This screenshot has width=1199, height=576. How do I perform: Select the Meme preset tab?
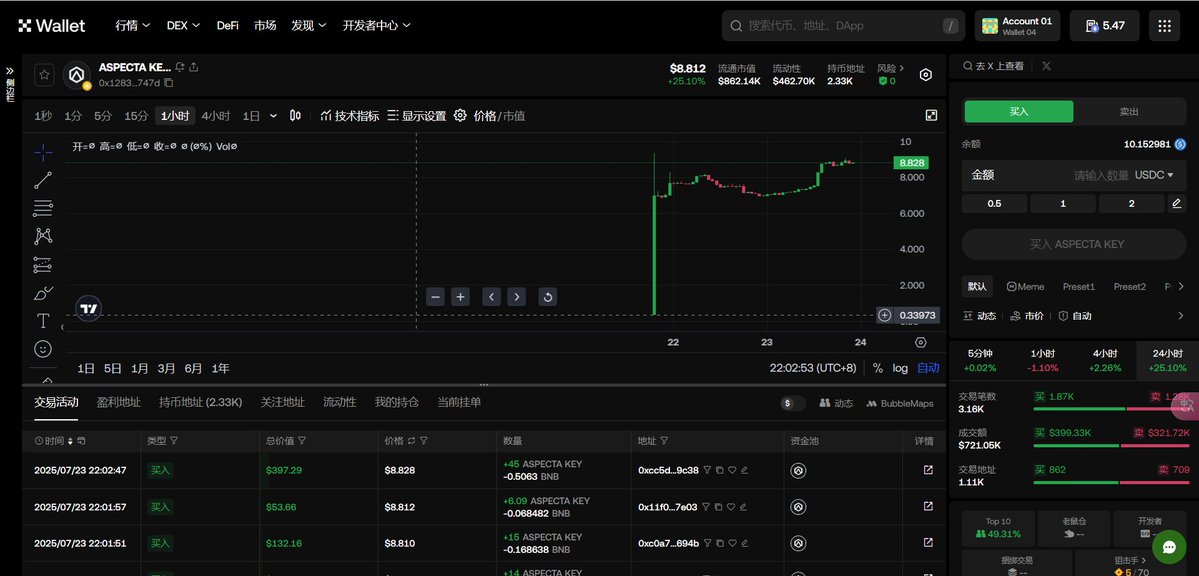click(1025, 286)
